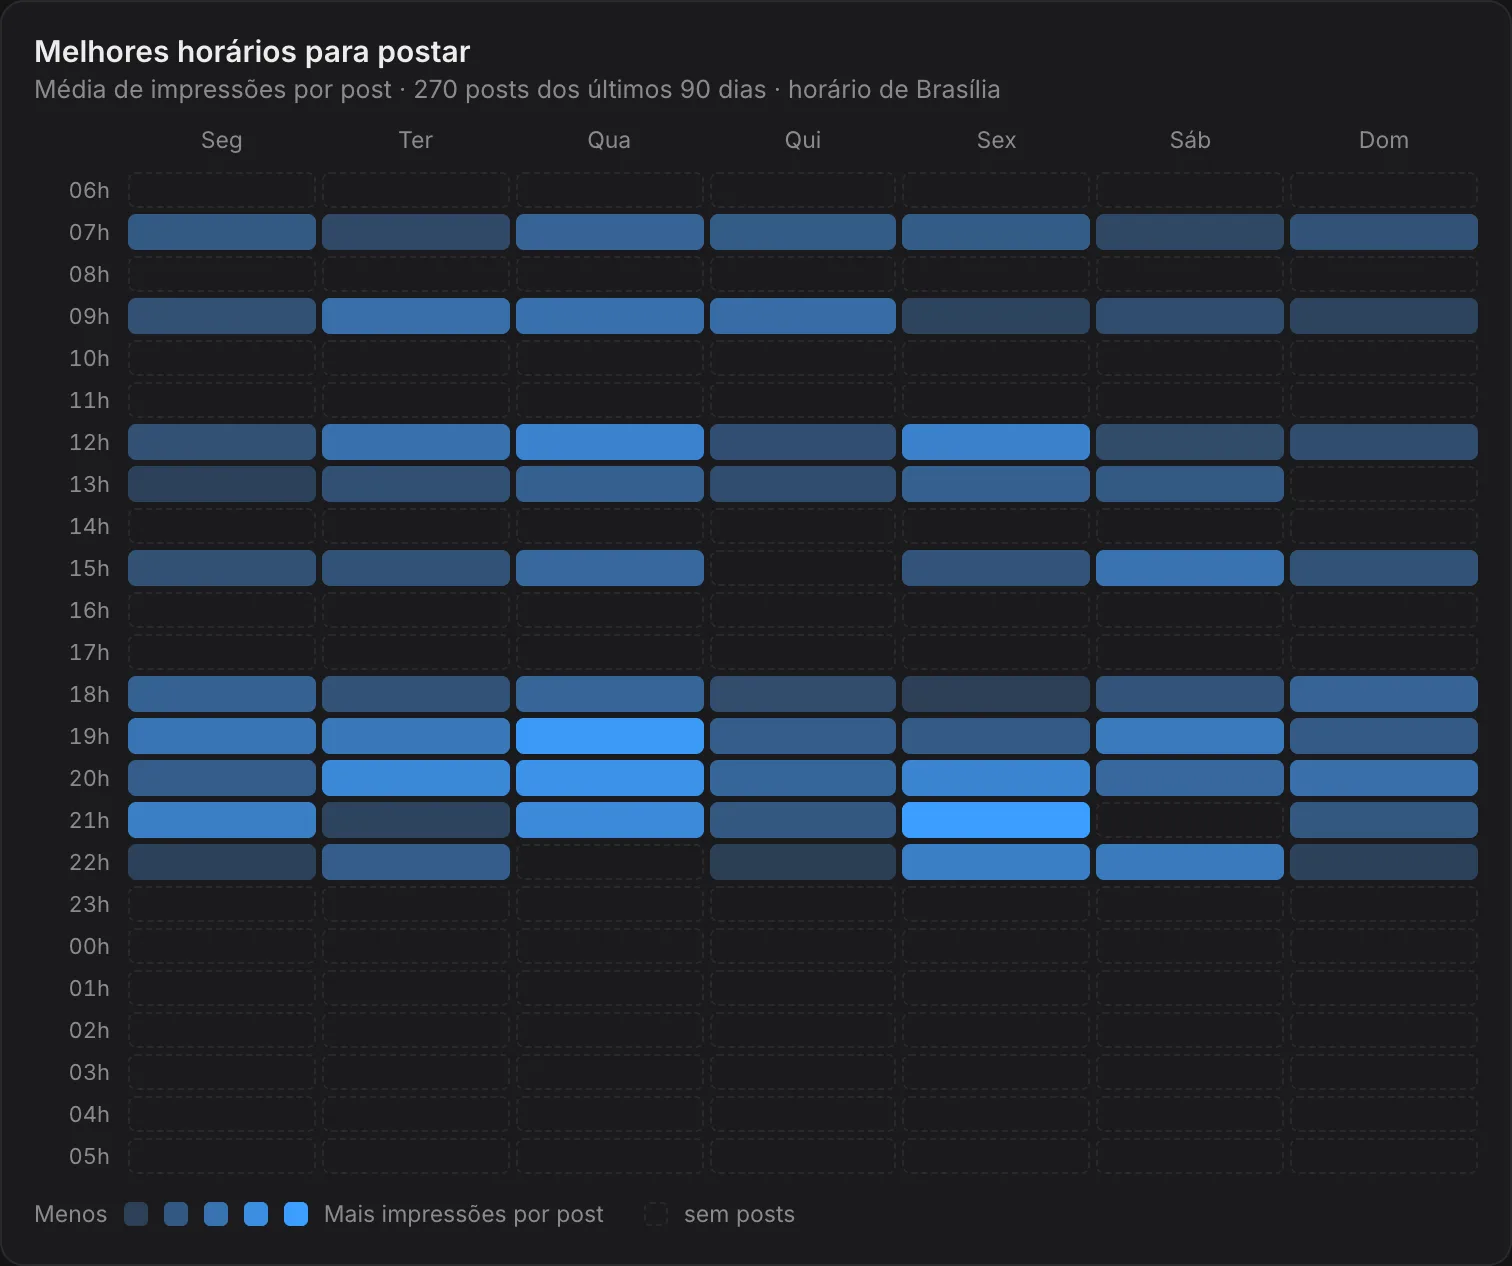This screenshot has width=1512, height=1266.
Task: Select the Friday 21h heatmap cell
Action: 996,820
